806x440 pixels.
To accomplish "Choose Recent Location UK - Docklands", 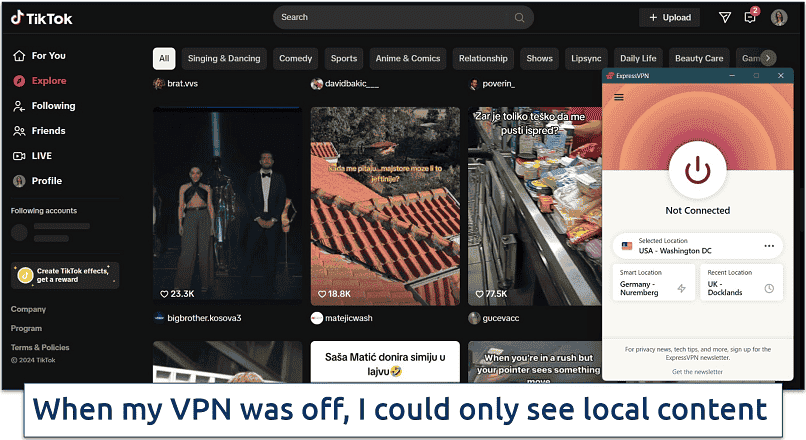I will (741, 282).
